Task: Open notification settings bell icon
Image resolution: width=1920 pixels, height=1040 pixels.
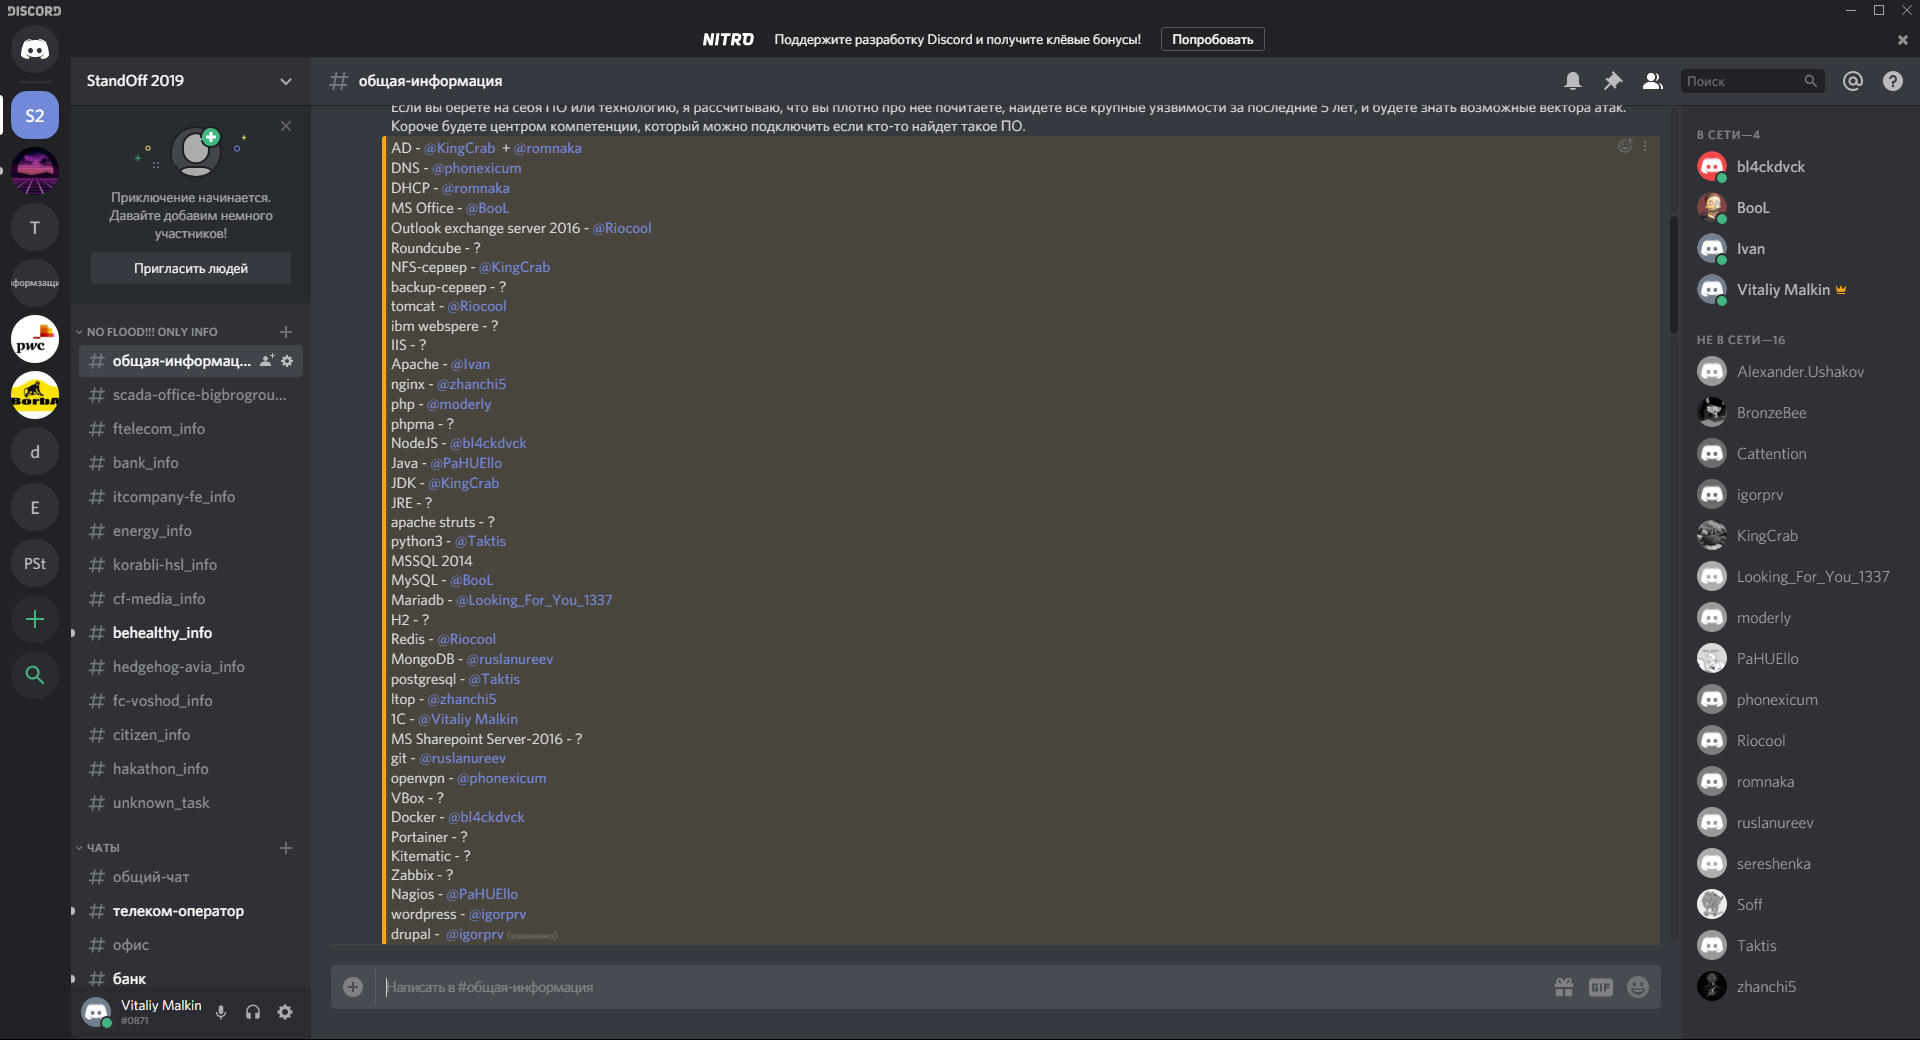Action: [x=1573, y=81]
